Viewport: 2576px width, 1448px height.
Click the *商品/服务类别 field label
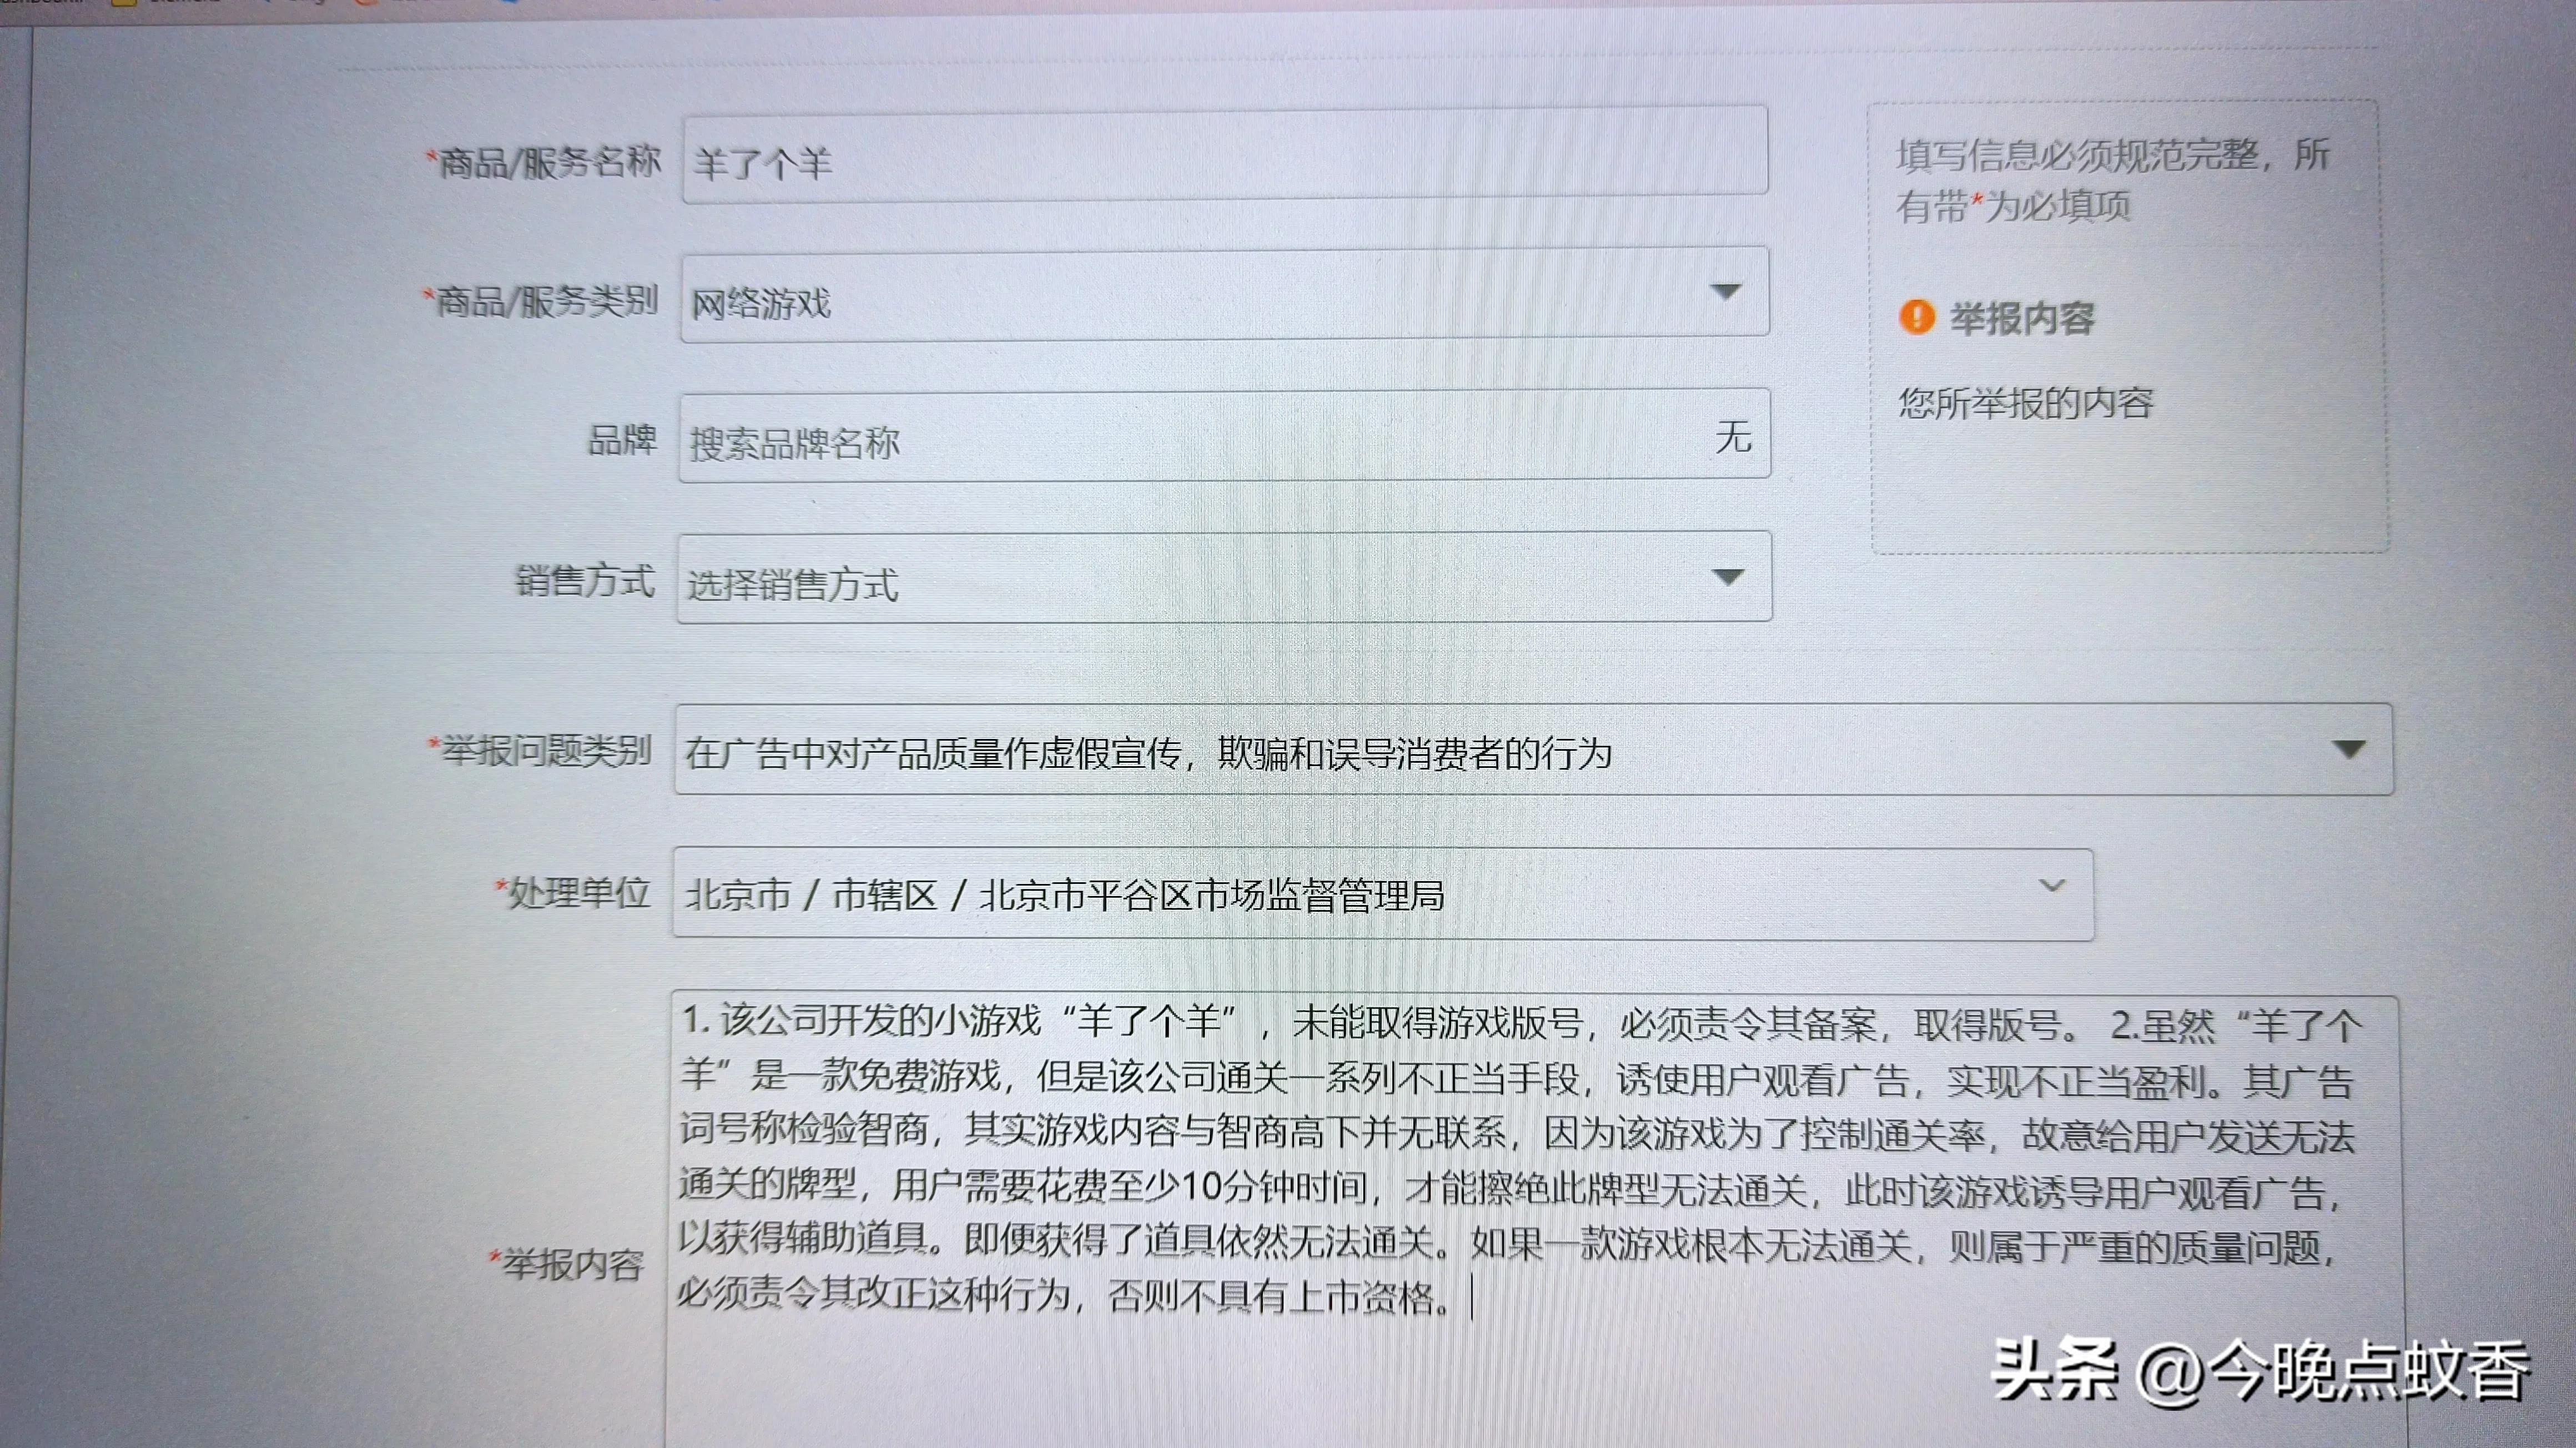click(x=540, y=300)
